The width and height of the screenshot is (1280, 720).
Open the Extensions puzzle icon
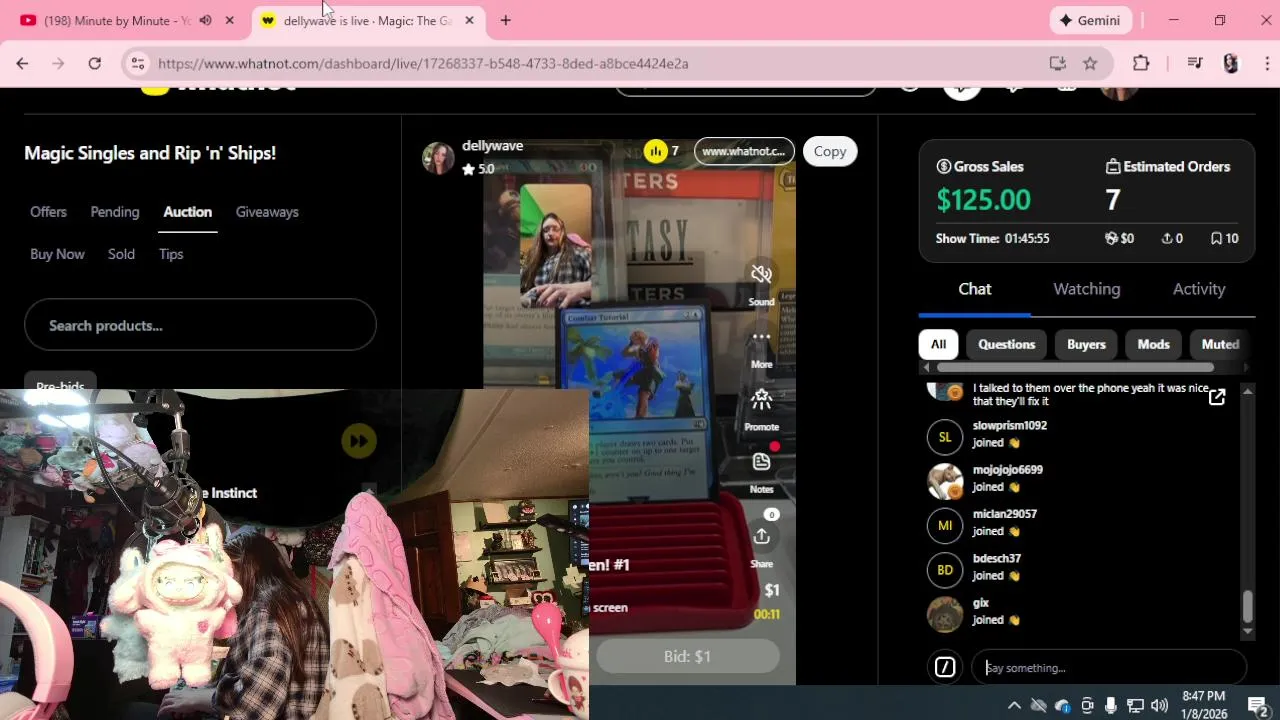point(1141,63)
